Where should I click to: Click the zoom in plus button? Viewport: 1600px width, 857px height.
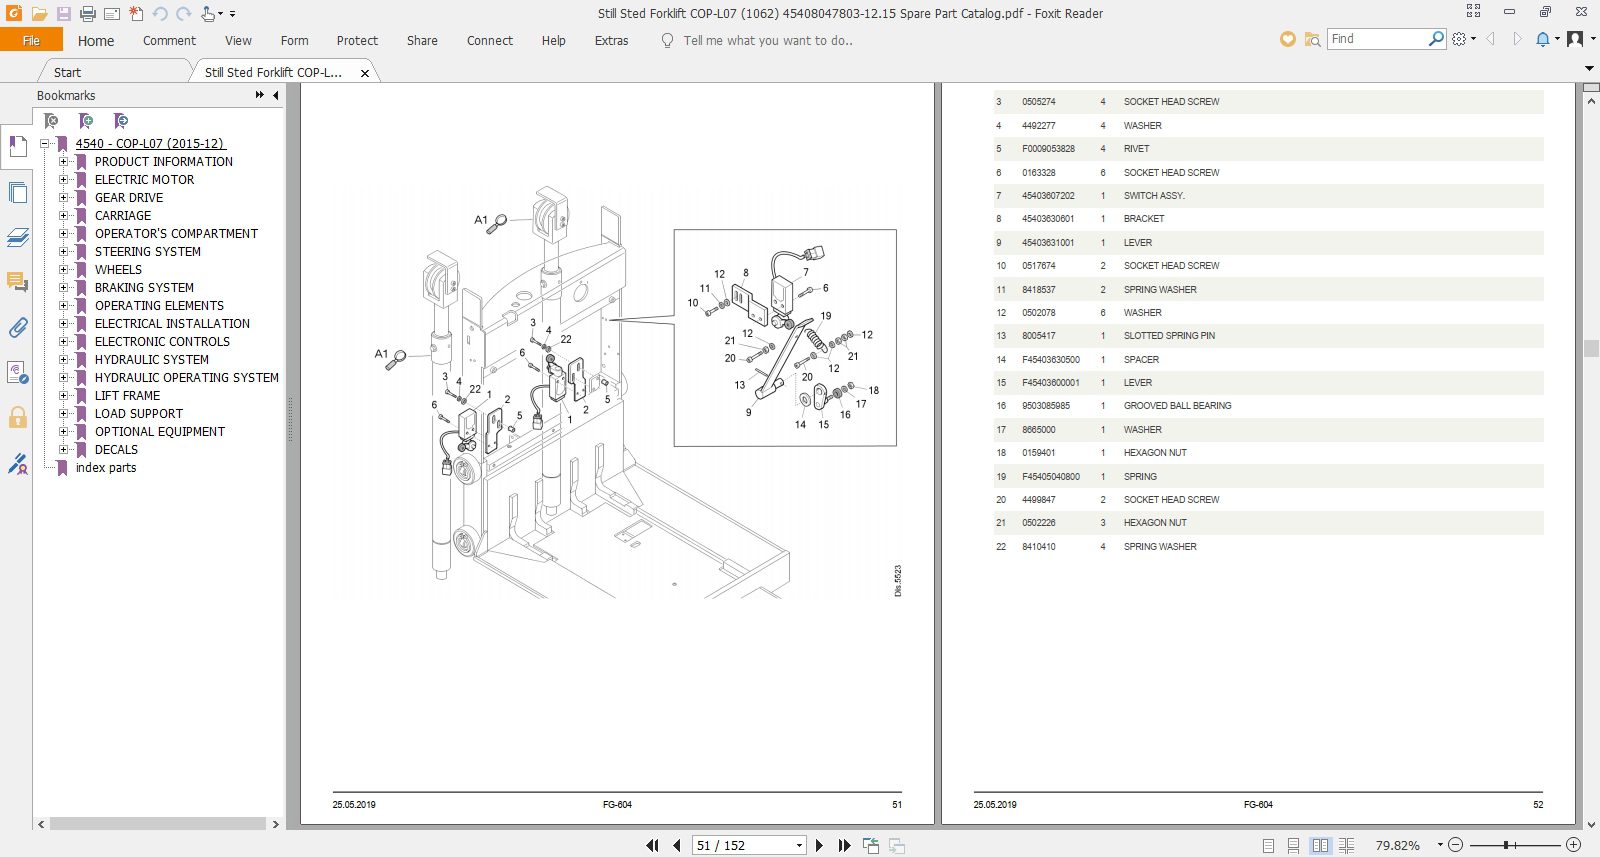pos(1573,845)
